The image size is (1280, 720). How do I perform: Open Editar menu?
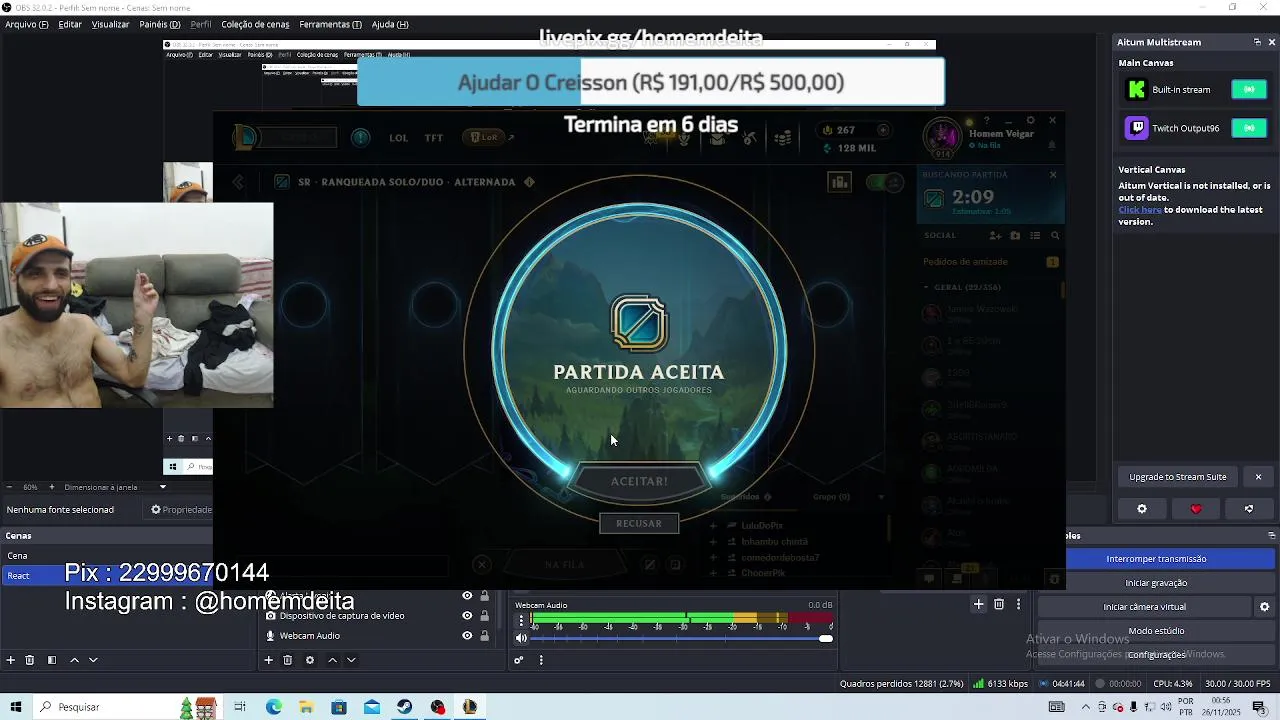click(70, 24)
